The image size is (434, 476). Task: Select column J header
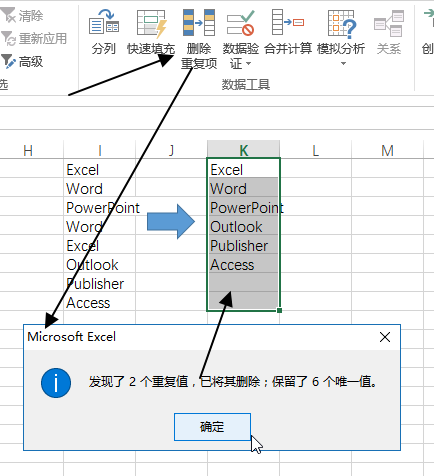tap(171, 150)
